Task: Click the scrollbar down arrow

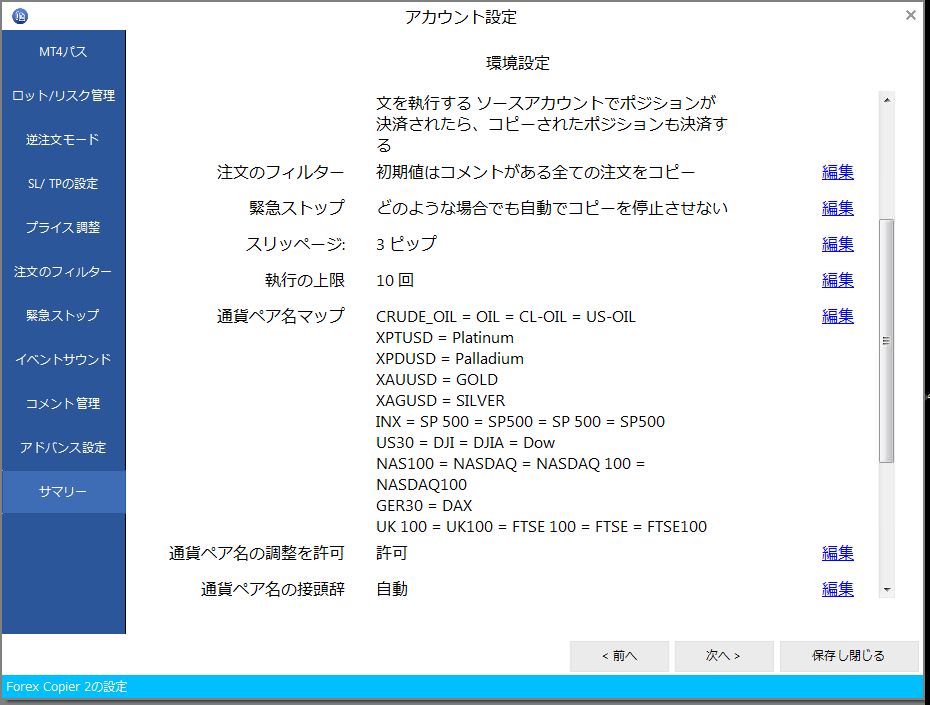Action: click(x=886, y=590)
